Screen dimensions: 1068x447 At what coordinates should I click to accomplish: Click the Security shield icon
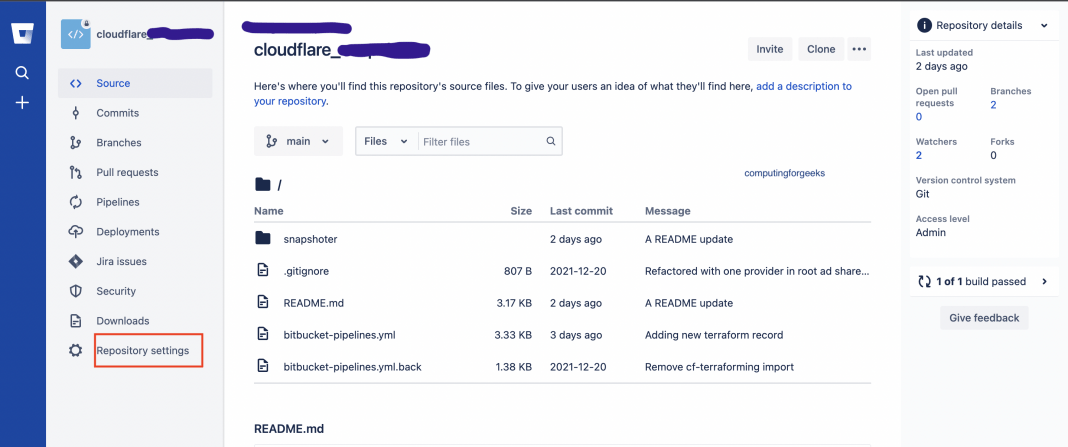click(75, 291)
